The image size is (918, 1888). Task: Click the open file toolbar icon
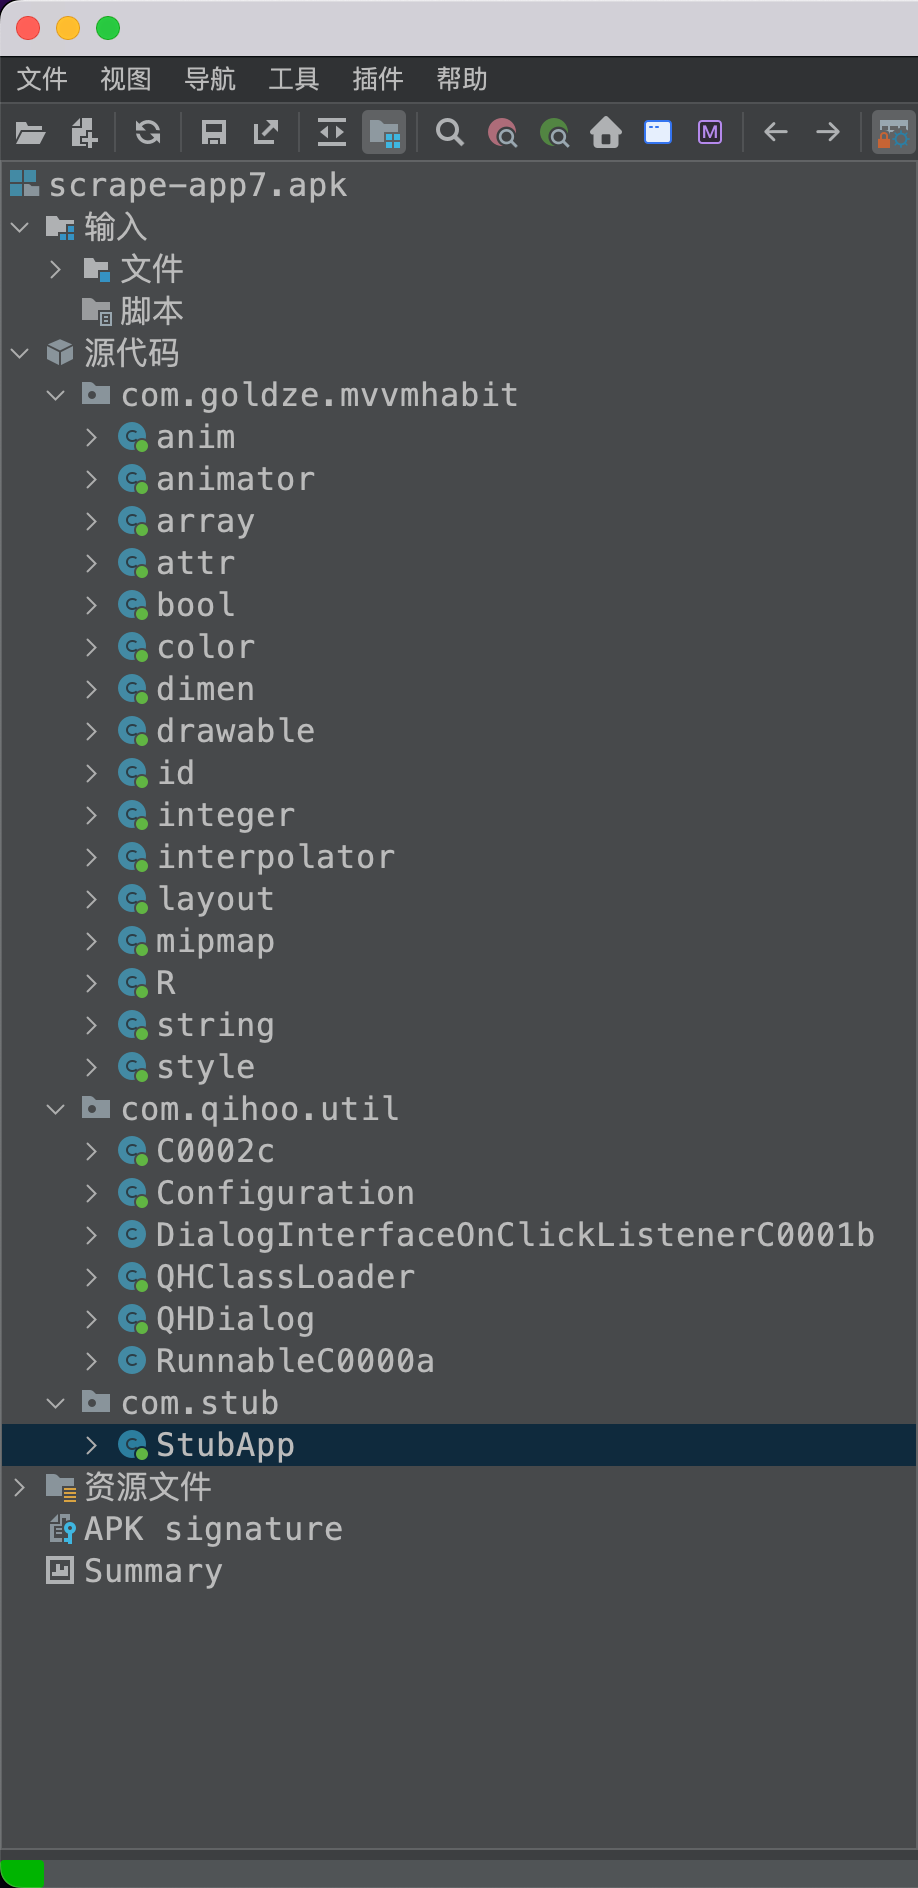30,132
